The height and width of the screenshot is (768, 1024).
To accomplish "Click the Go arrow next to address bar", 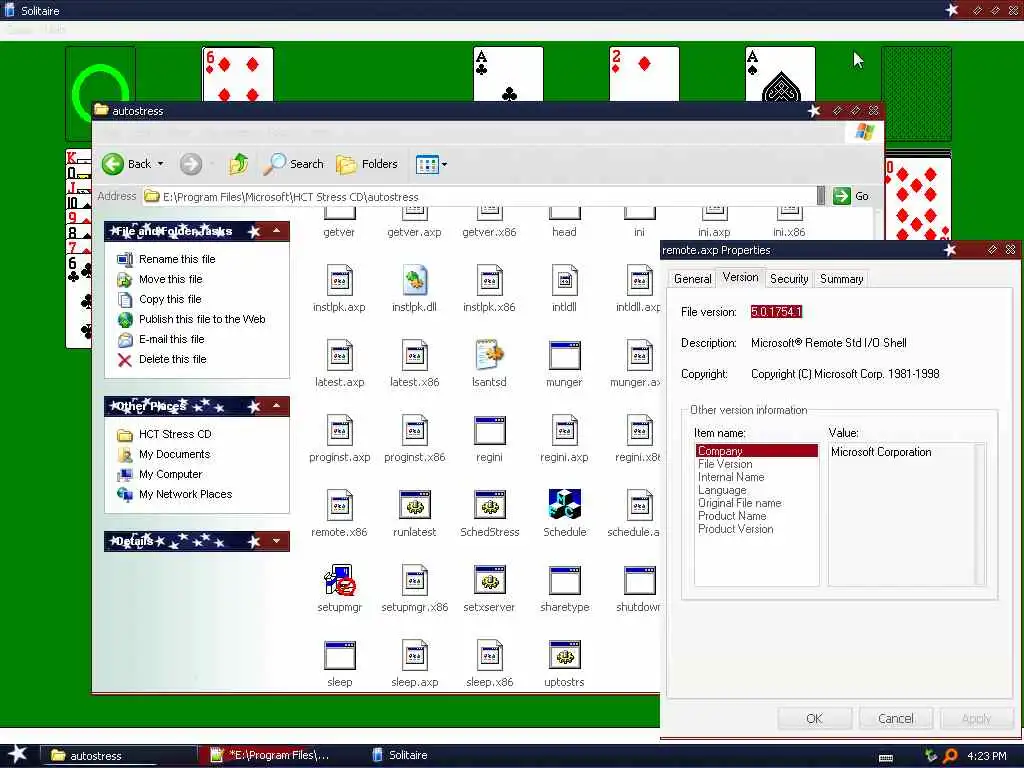I will (842, 196).
